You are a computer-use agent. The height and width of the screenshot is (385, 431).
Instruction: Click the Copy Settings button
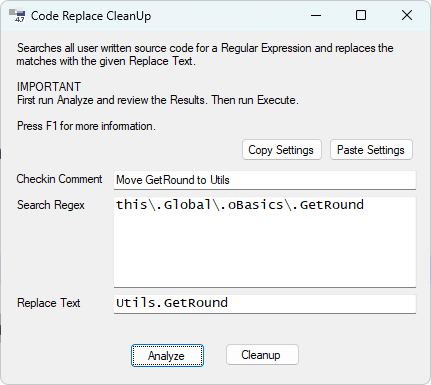coord(282,150)
